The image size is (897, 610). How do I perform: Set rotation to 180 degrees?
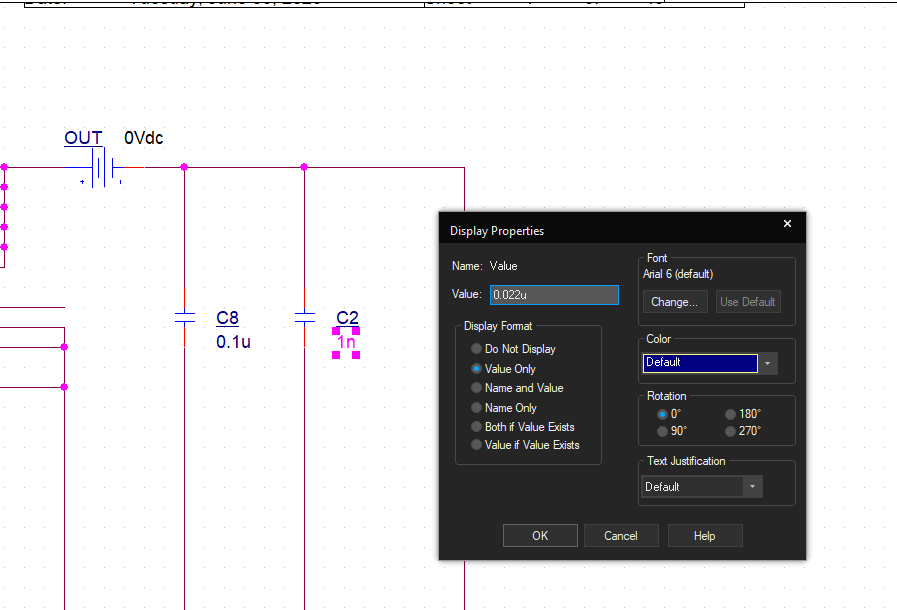point(730,414)
